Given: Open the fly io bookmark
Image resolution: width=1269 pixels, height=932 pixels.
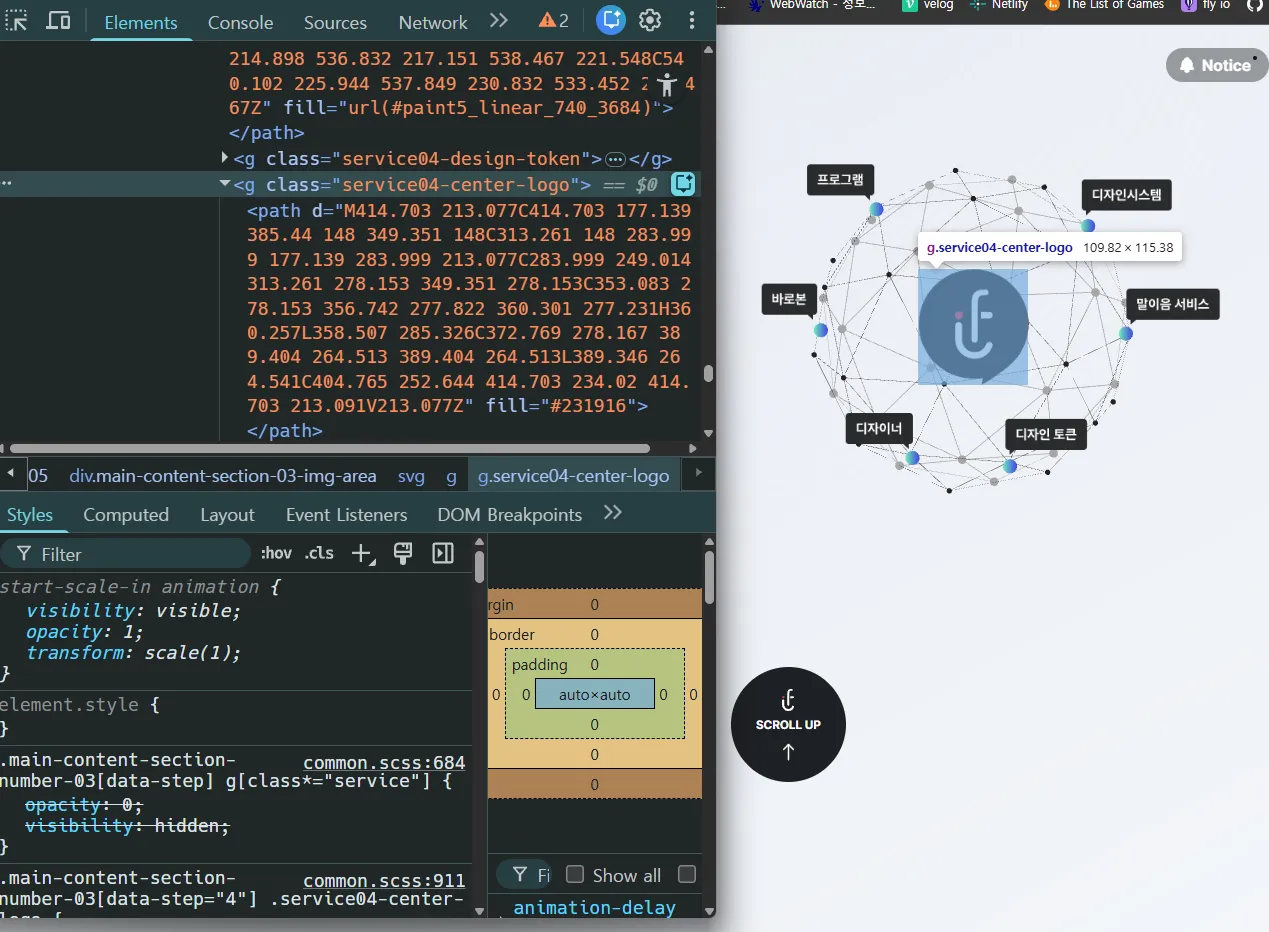Looking at the screenshot, I should tap(1207, 5).
